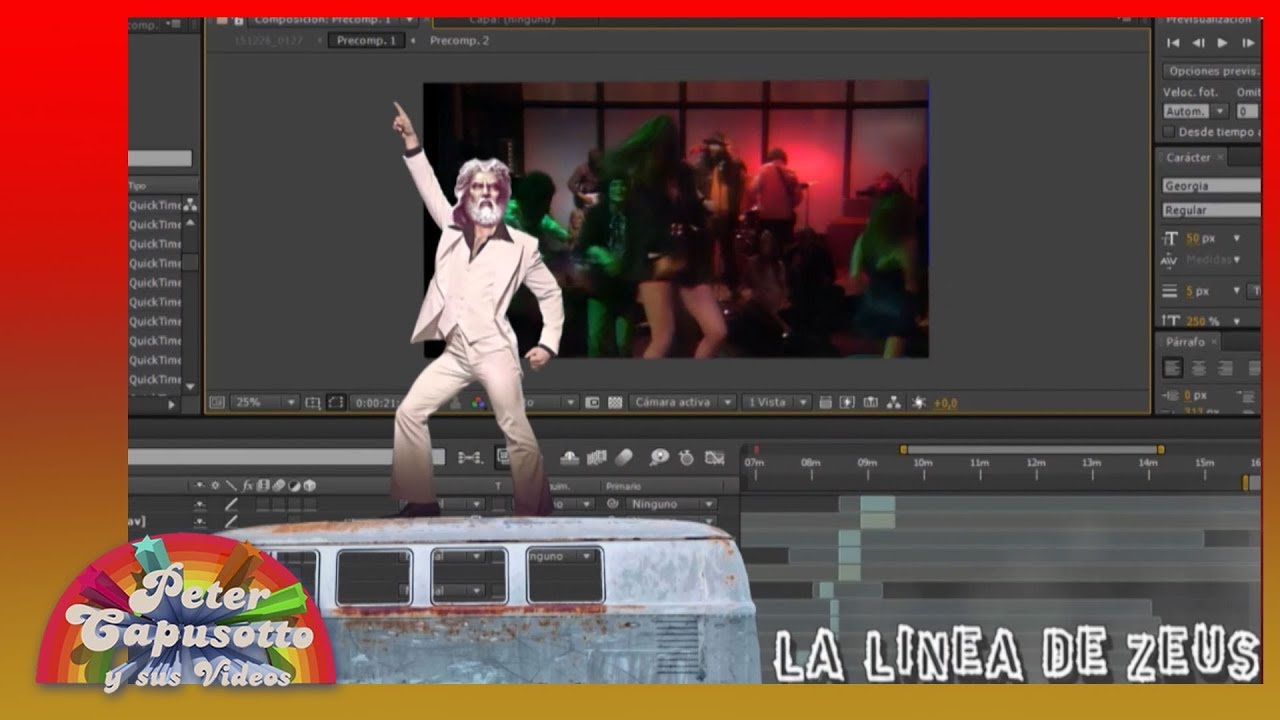The height and width of the screenshot is (720, 1280).
Task: Toggle title/action safe grid options icon
Action: [313, 402]
